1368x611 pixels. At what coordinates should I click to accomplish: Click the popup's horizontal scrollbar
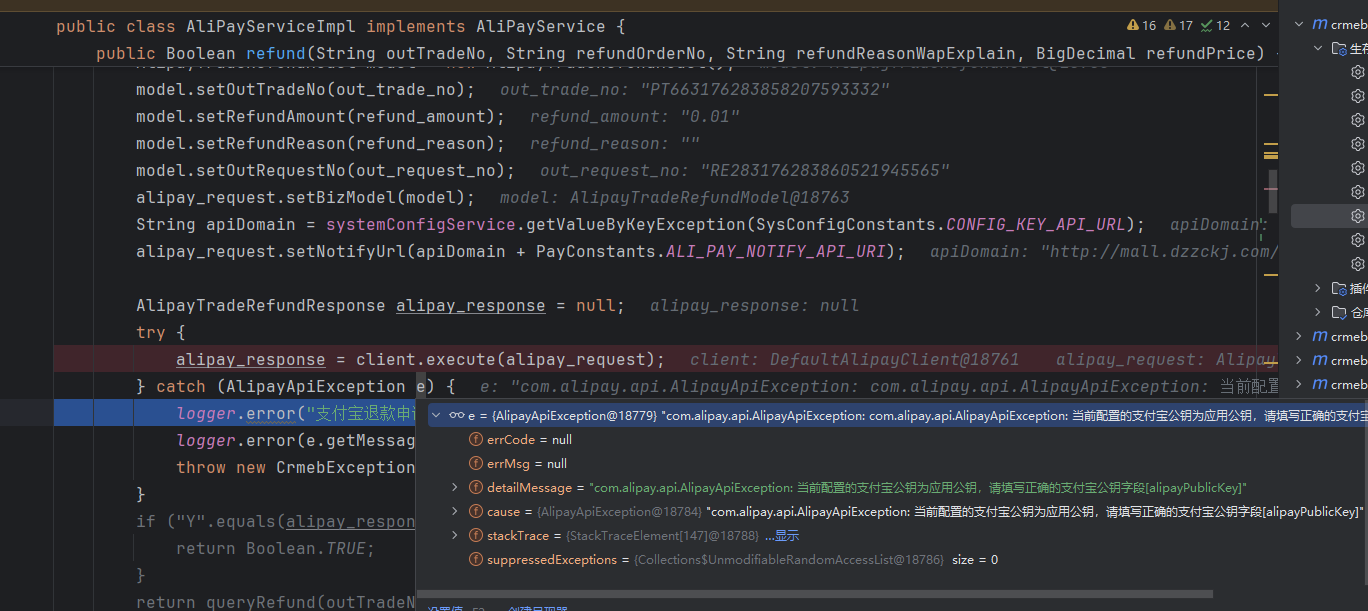tap(800, 594)
